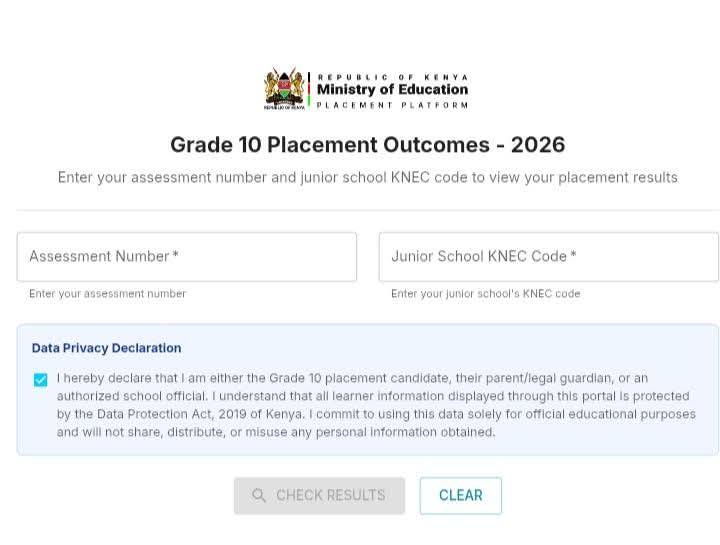Untick the data privacy declaration checkbox
This screenshot has width=720, height=545.
click(40, 380)
